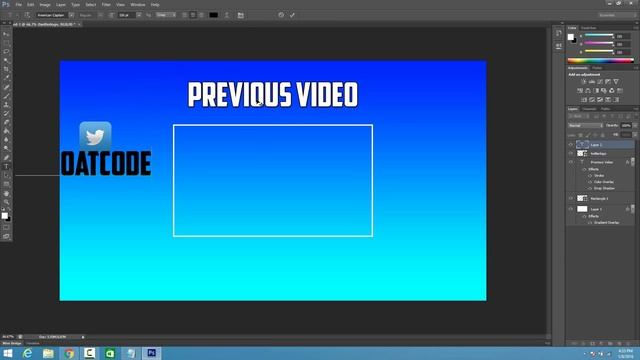This screenshot has height=360, width=640.
Task: Open the Filter menu
Action: tap(106, 4)
